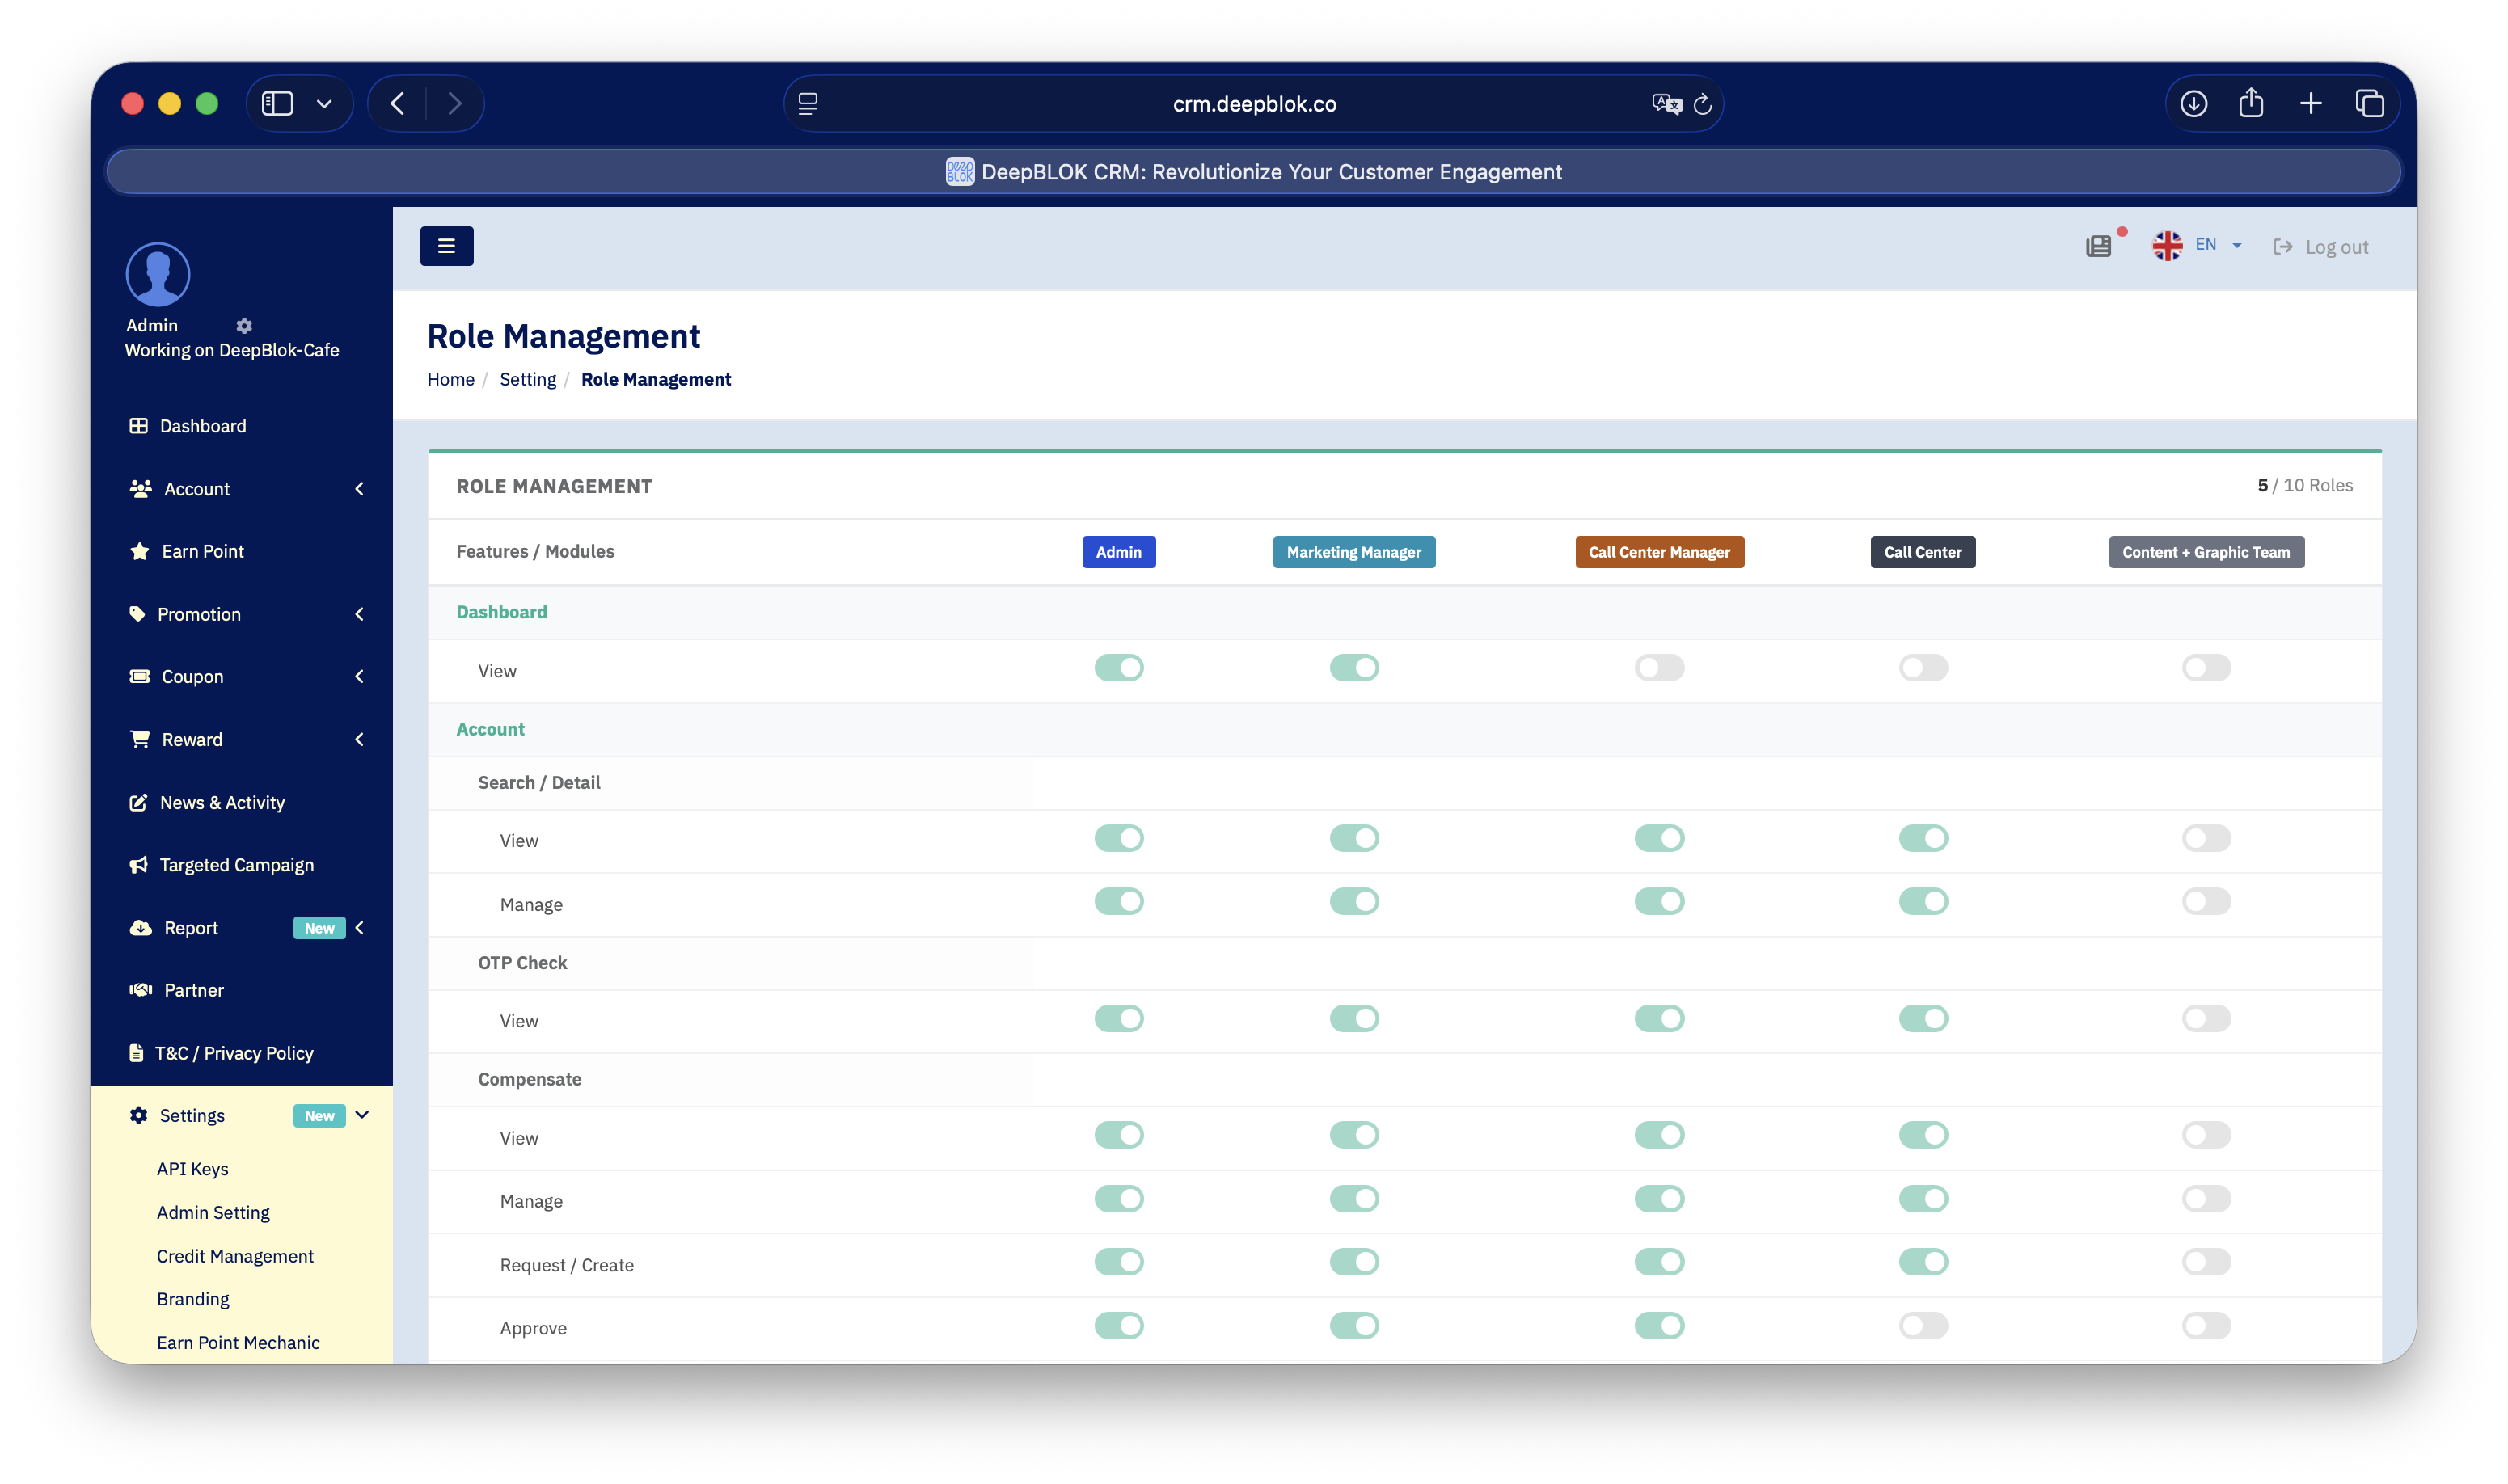This screenshot has height=1484, width=2508.
Task: Click the Admin profile avatar
Action: (x=158, y=274)
